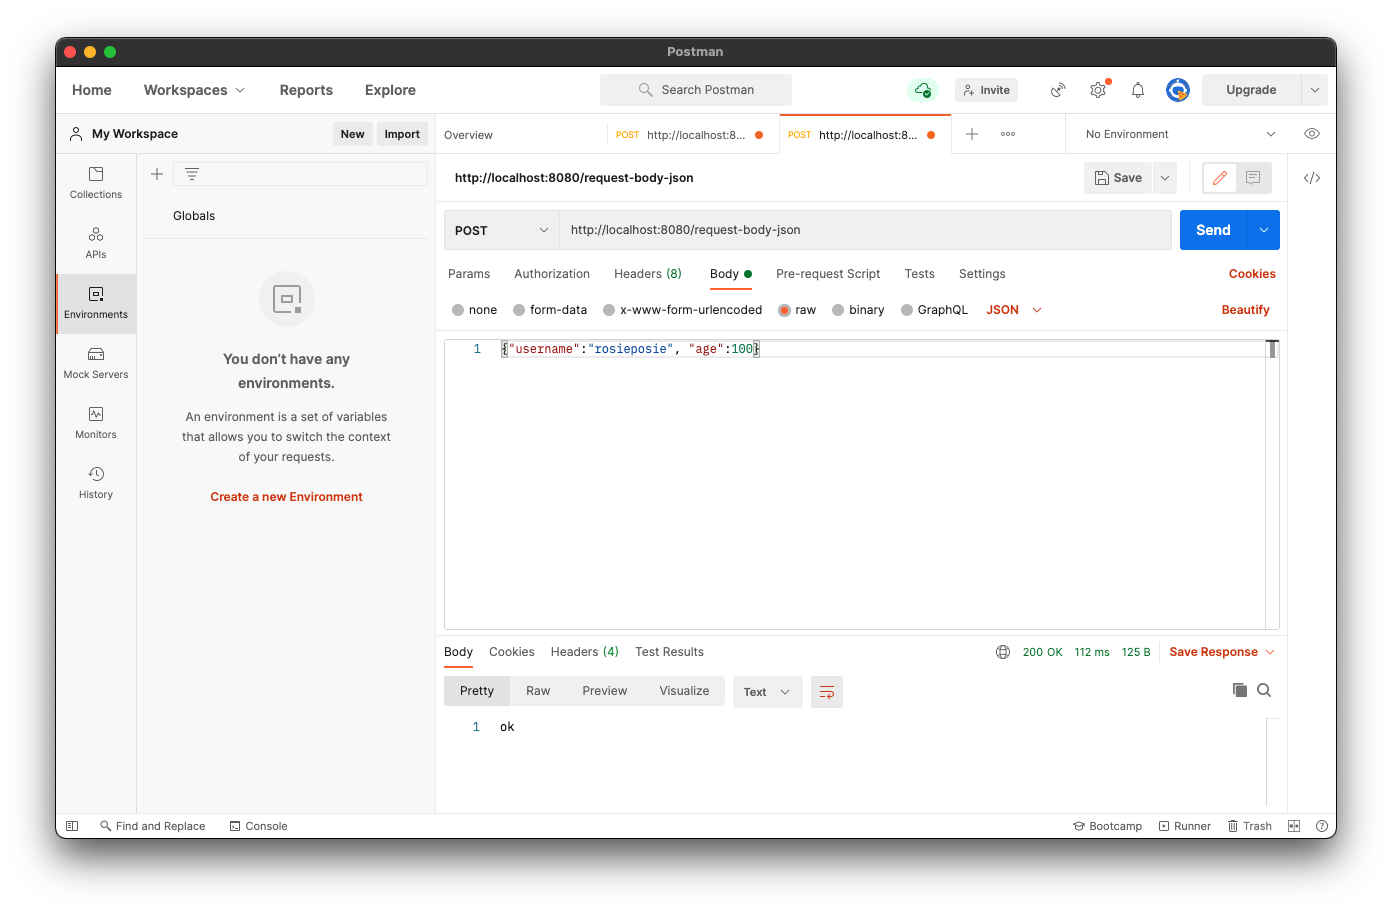Open the response Test Results tab
The height and width of the screenshot is (912, 1392).
[x=669, y=652]
